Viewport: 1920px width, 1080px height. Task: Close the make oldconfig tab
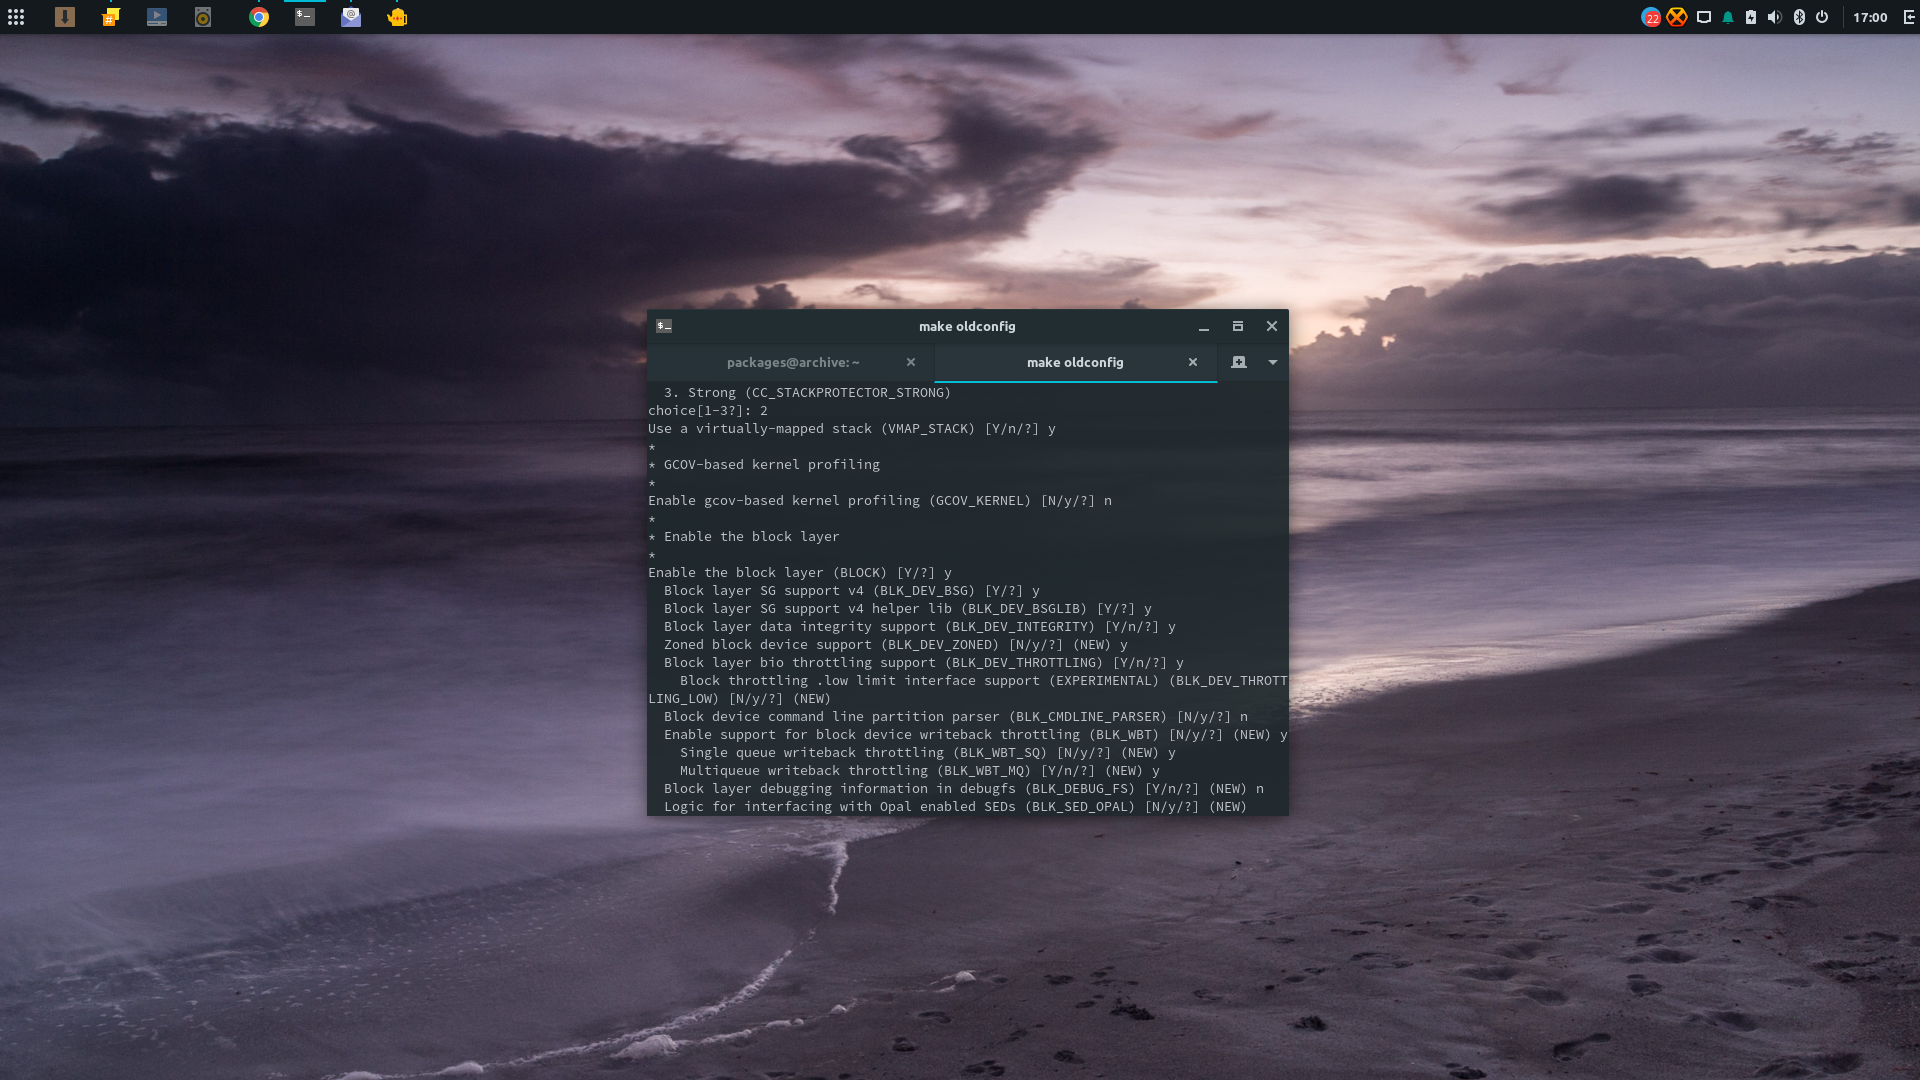1193,362
